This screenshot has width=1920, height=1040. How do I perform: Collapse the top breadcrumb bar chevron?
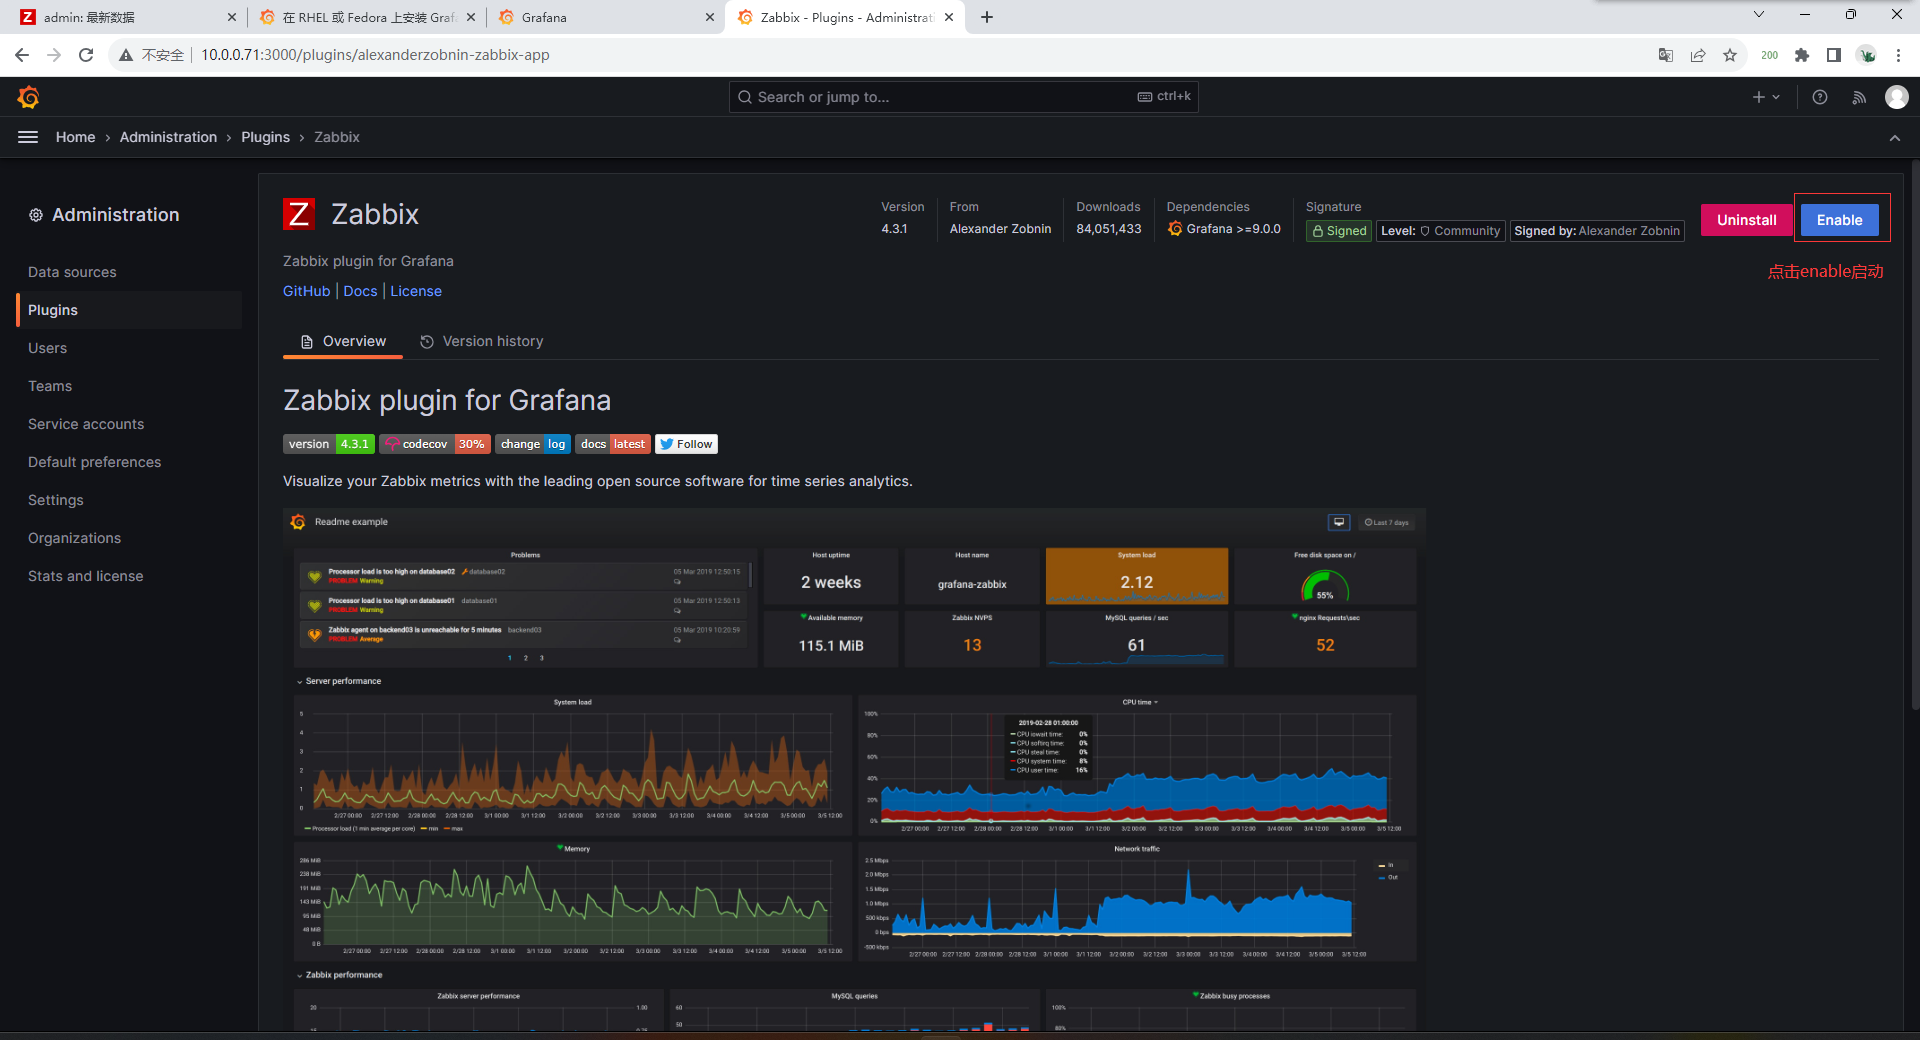pos(1895,138)
